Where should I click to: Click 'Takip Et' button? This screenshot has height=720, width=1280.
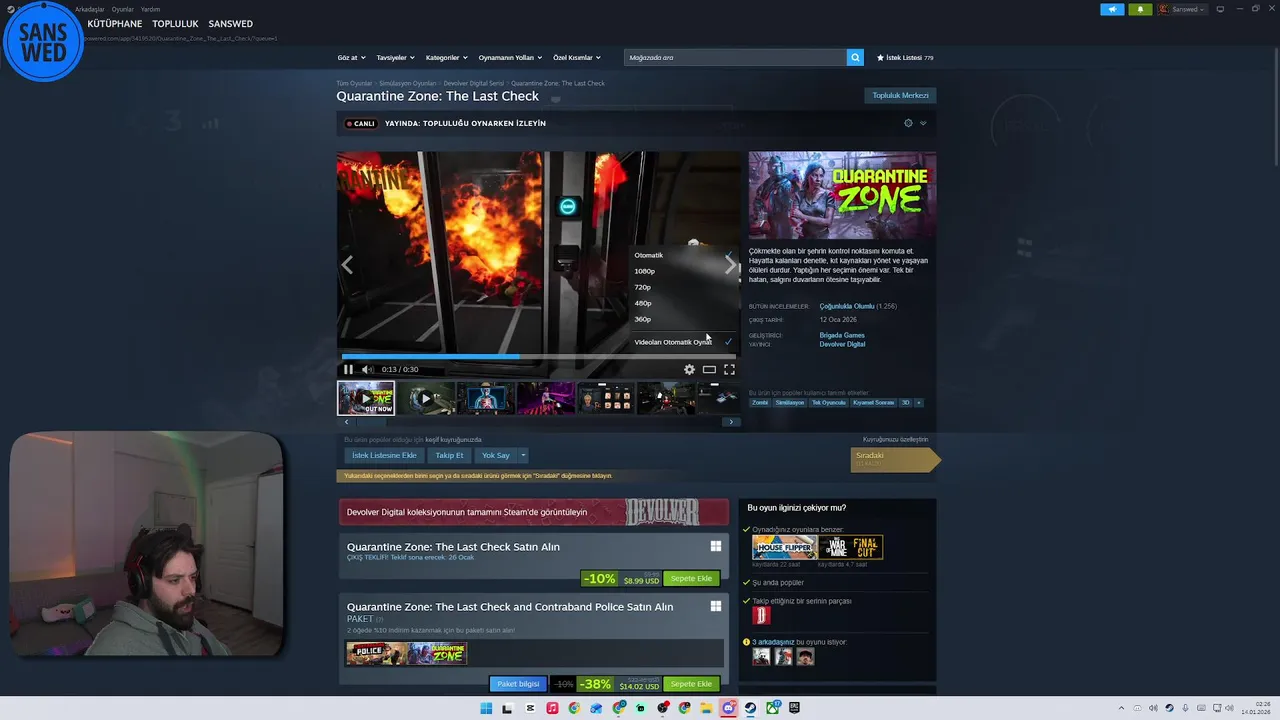tap(449, 455)
